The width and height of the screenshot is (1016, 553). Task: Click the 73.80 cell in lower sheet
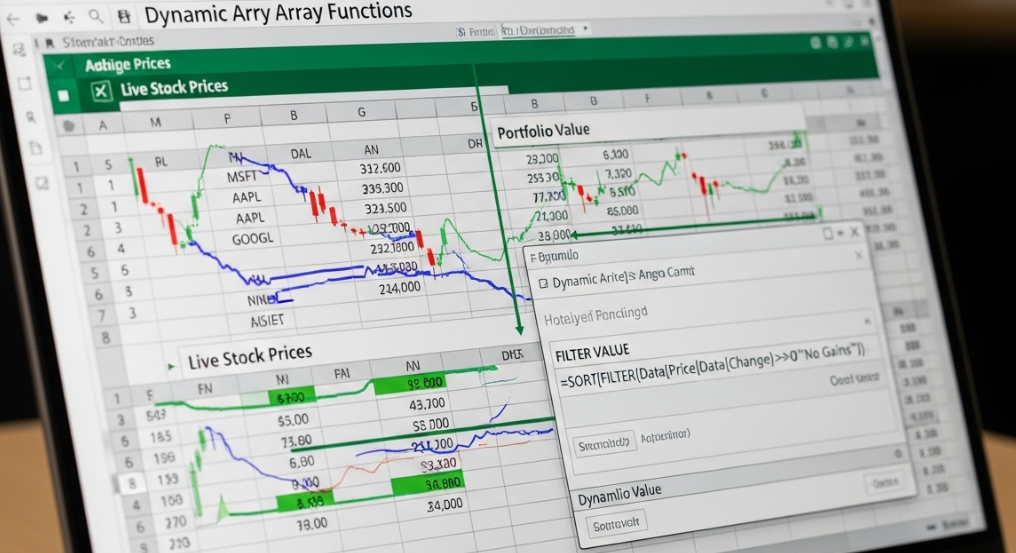click(296, 441)
